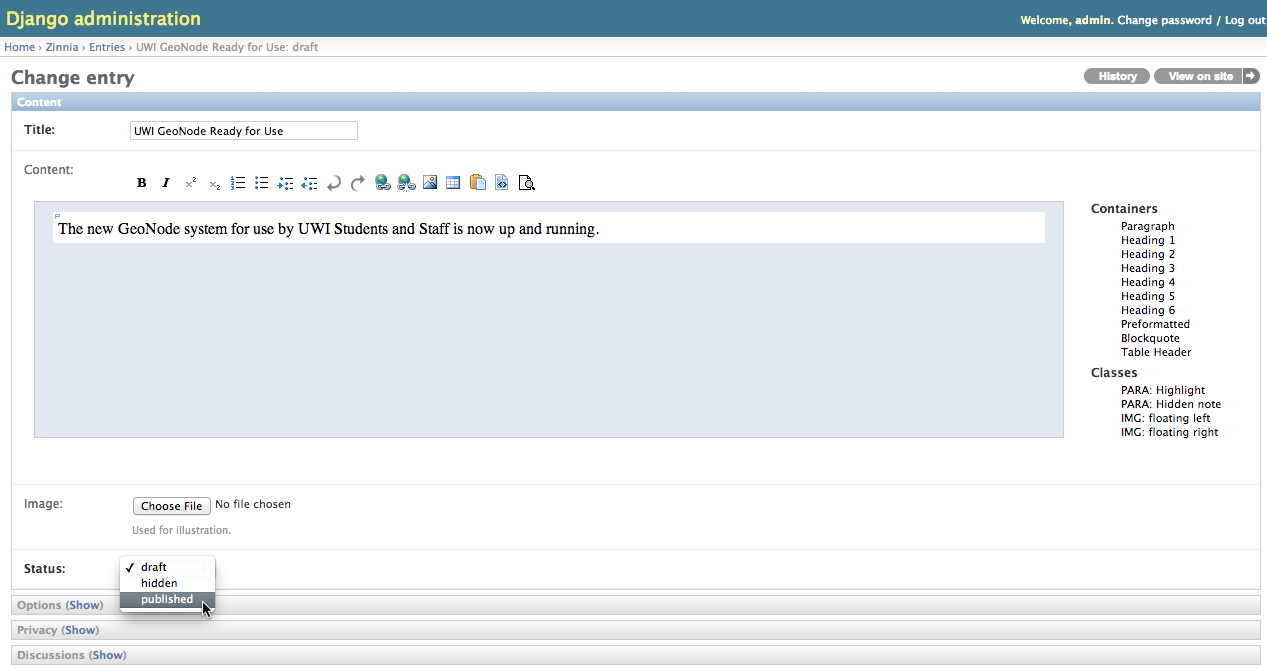Remove hyperlink with the unlink icon
This screenshot has width=1267, height=669.
coord(406,183)
